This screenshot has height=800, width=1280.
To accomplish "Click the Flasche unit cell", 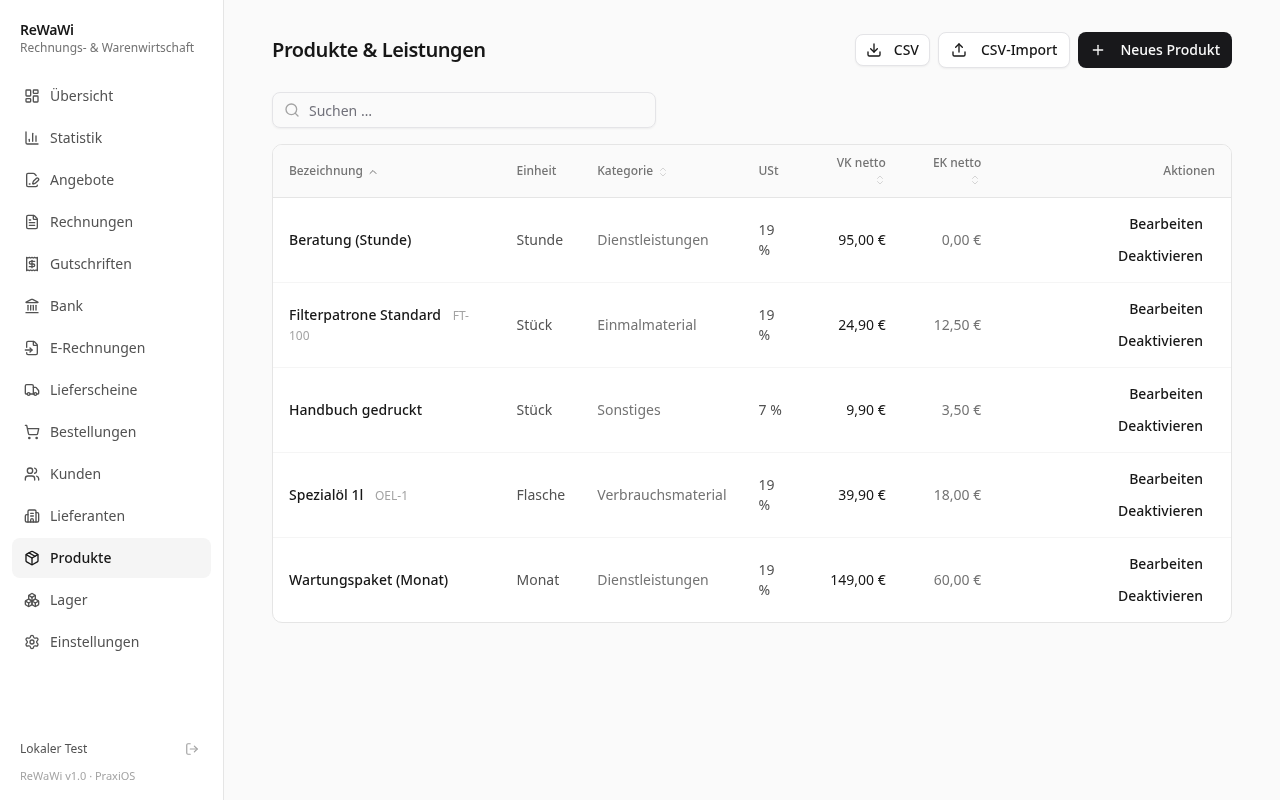I will (540, 495).
